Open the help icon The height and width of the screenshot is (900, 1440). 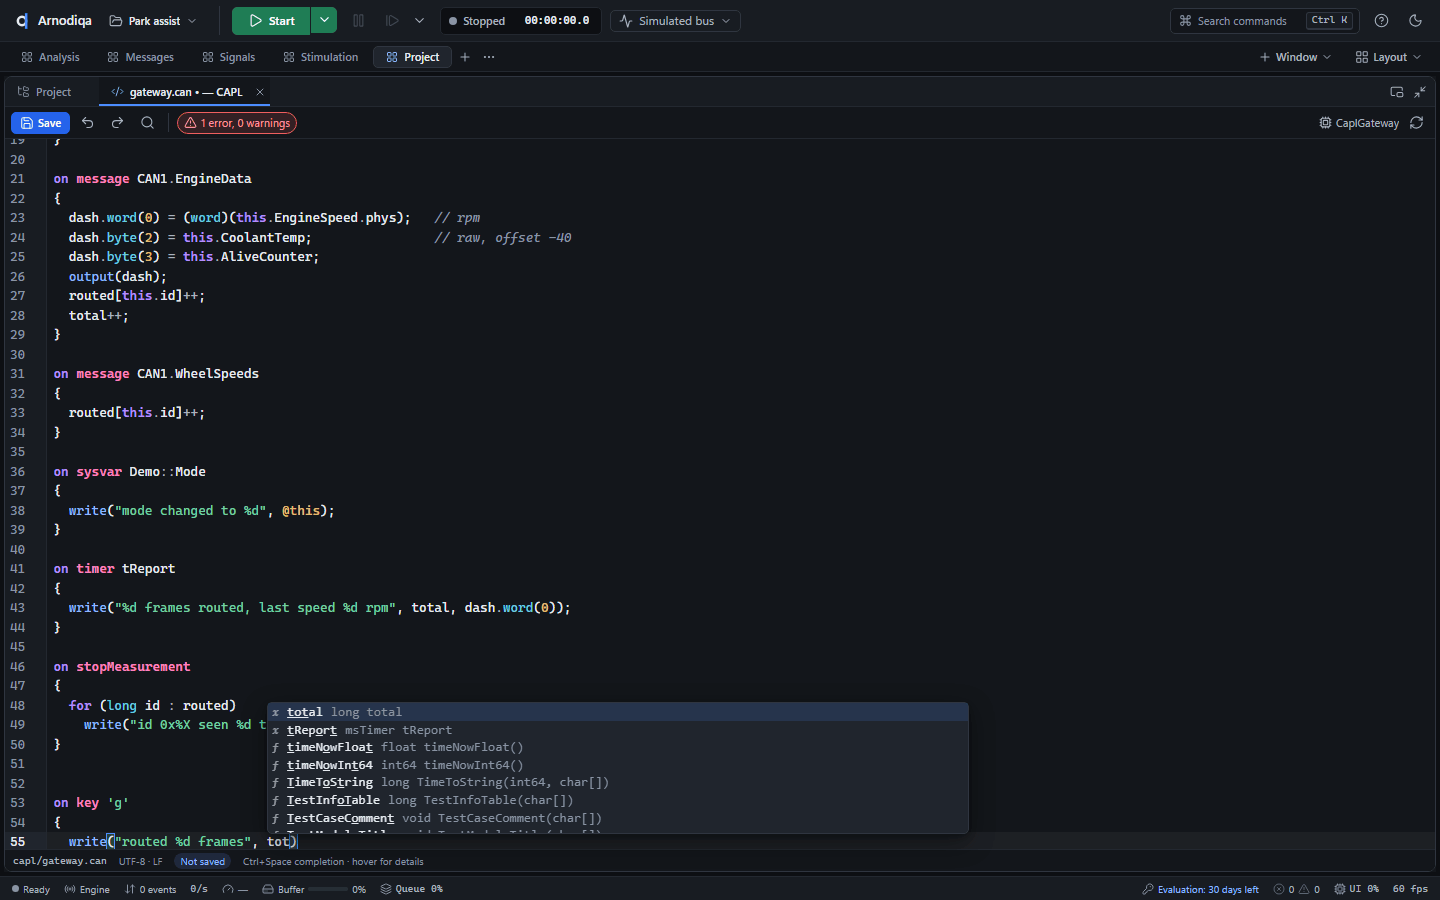[x=1381, y=21]
